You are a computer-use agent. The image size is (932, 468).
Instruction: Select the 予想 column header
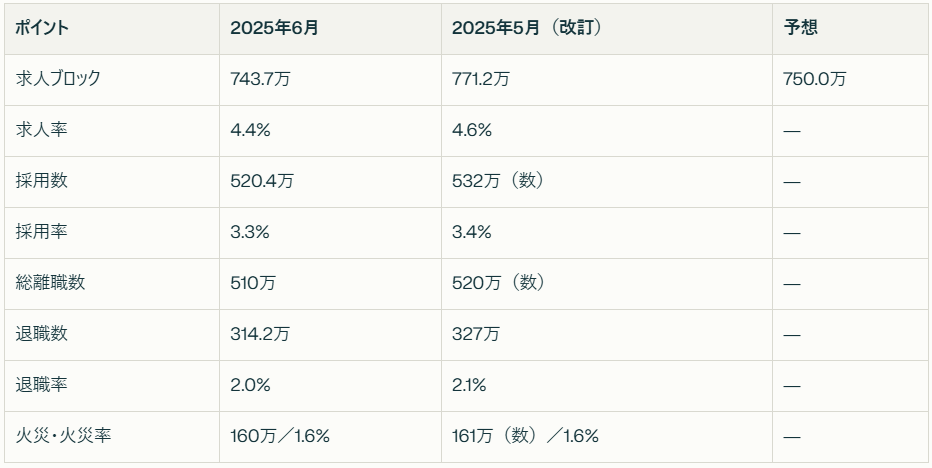pos(851,29)
